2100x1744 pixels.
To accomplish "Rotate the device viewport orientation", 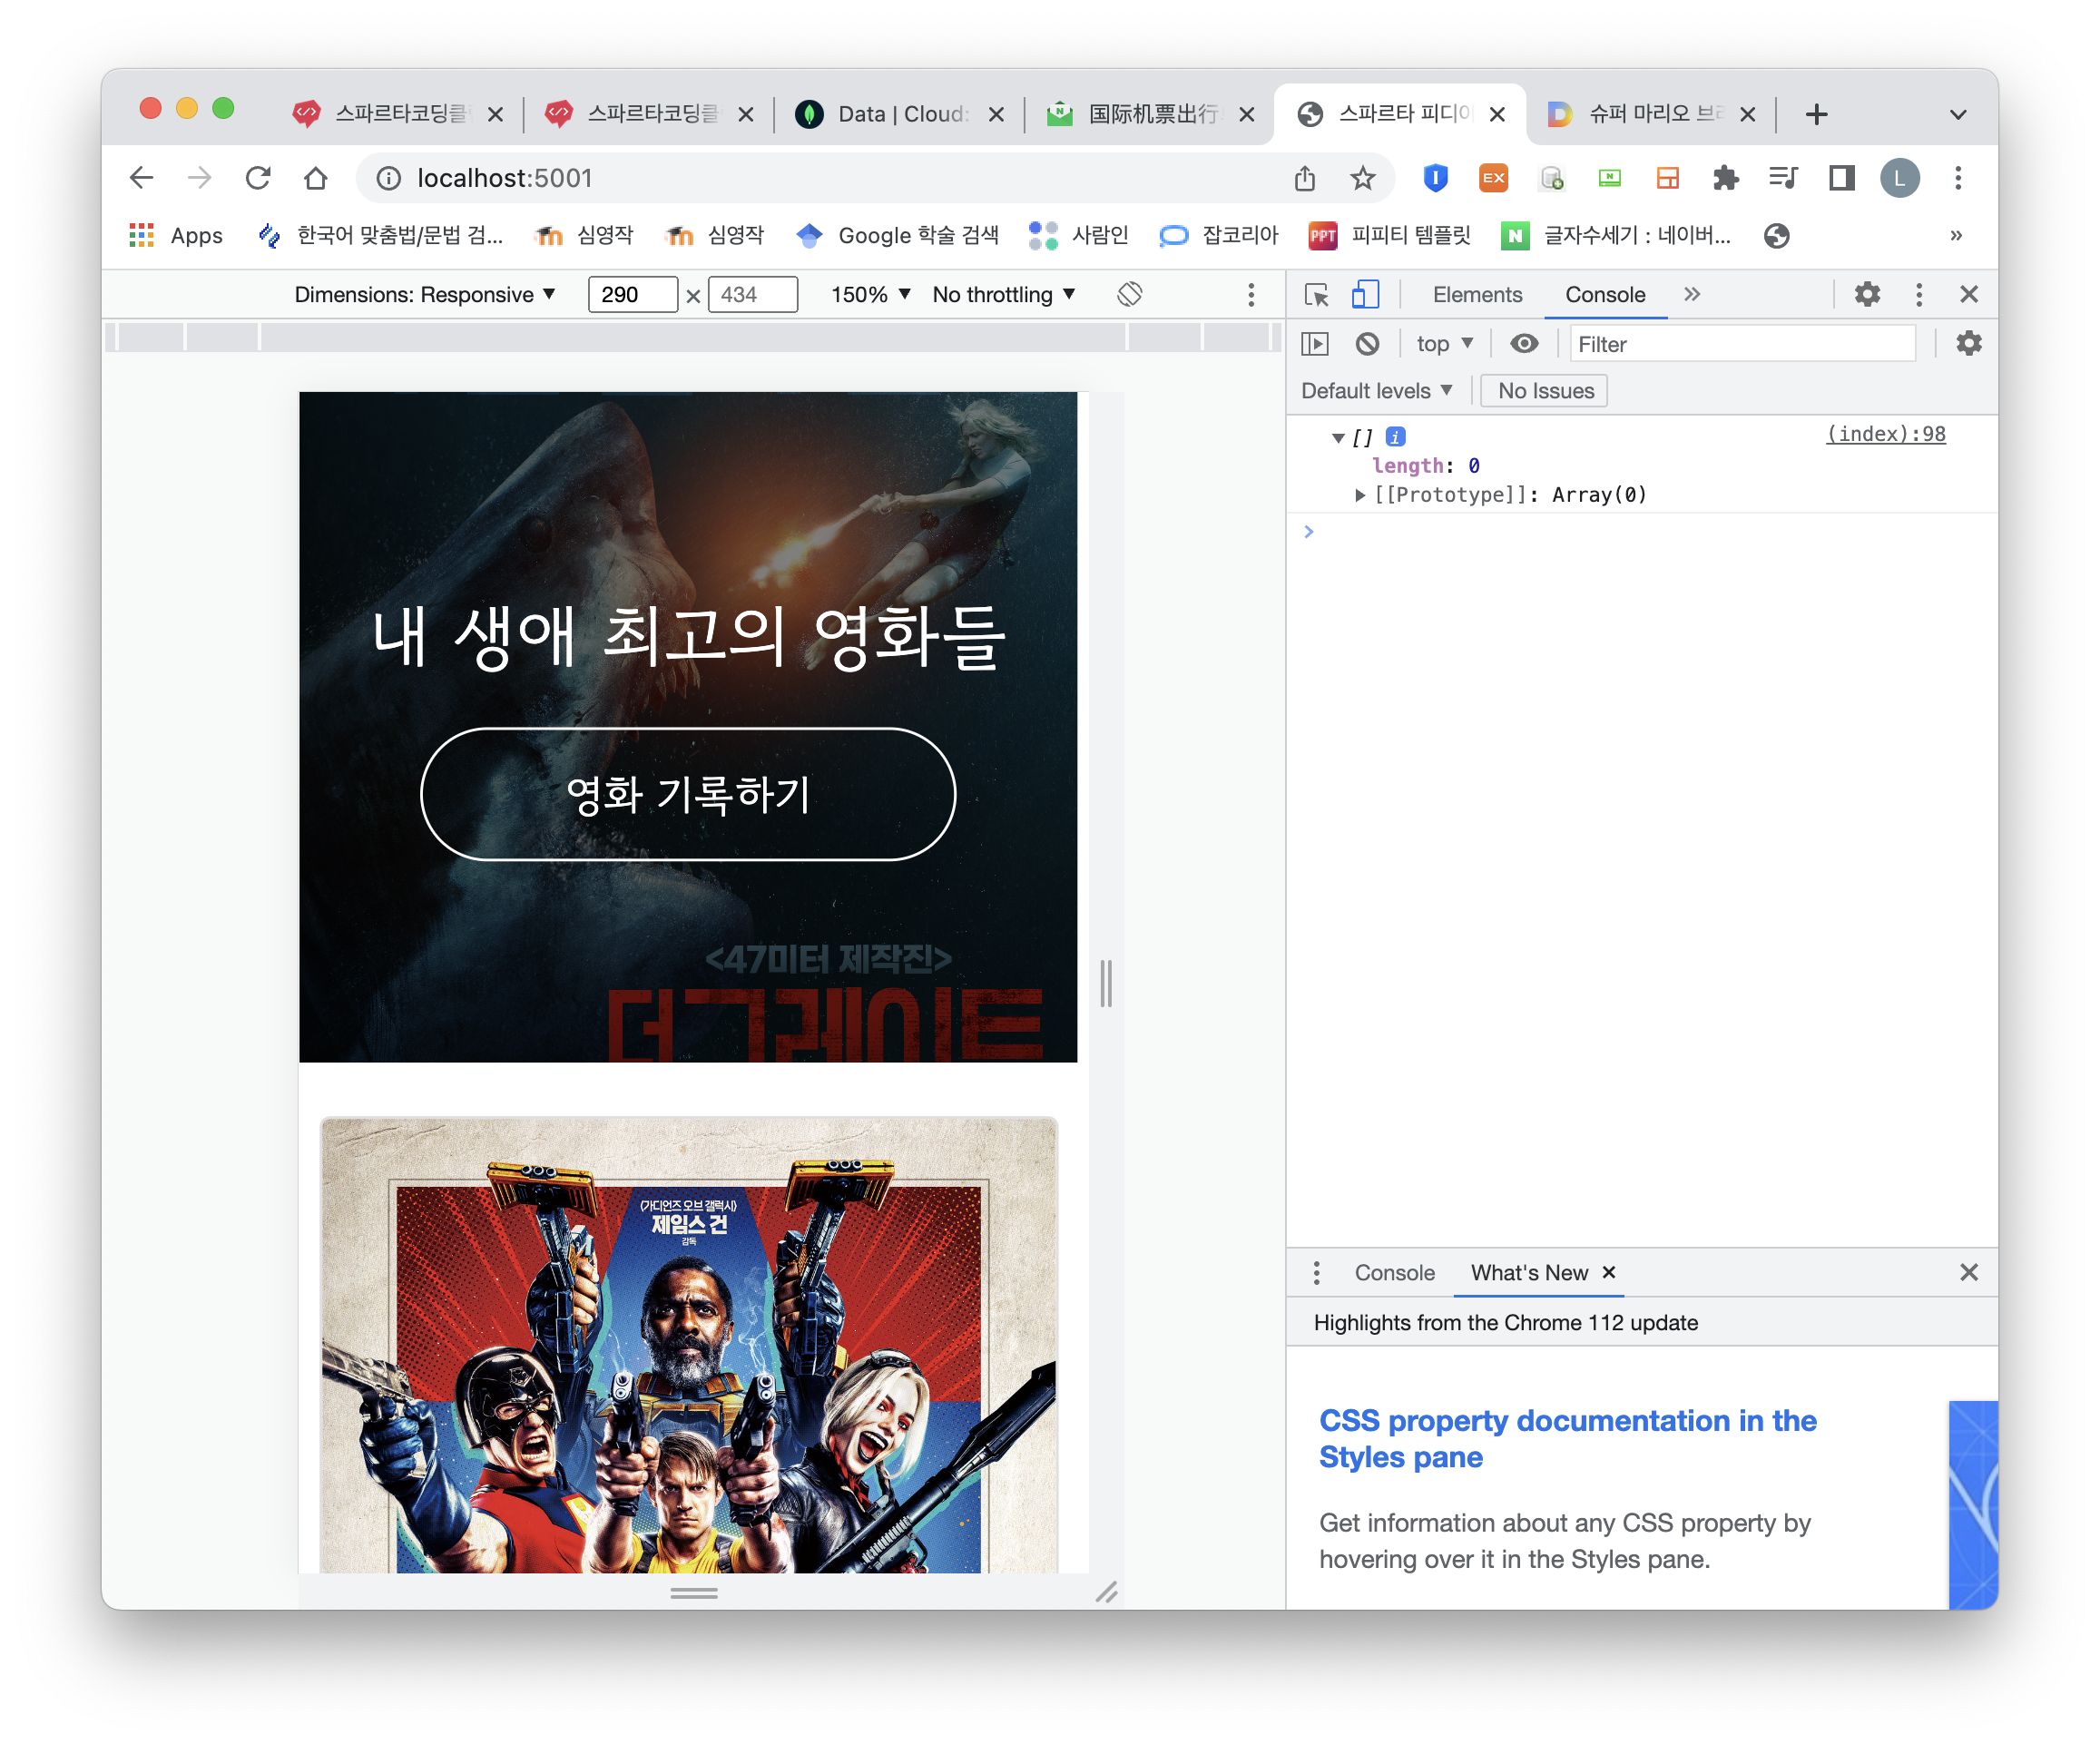I will pos(1130,294).
